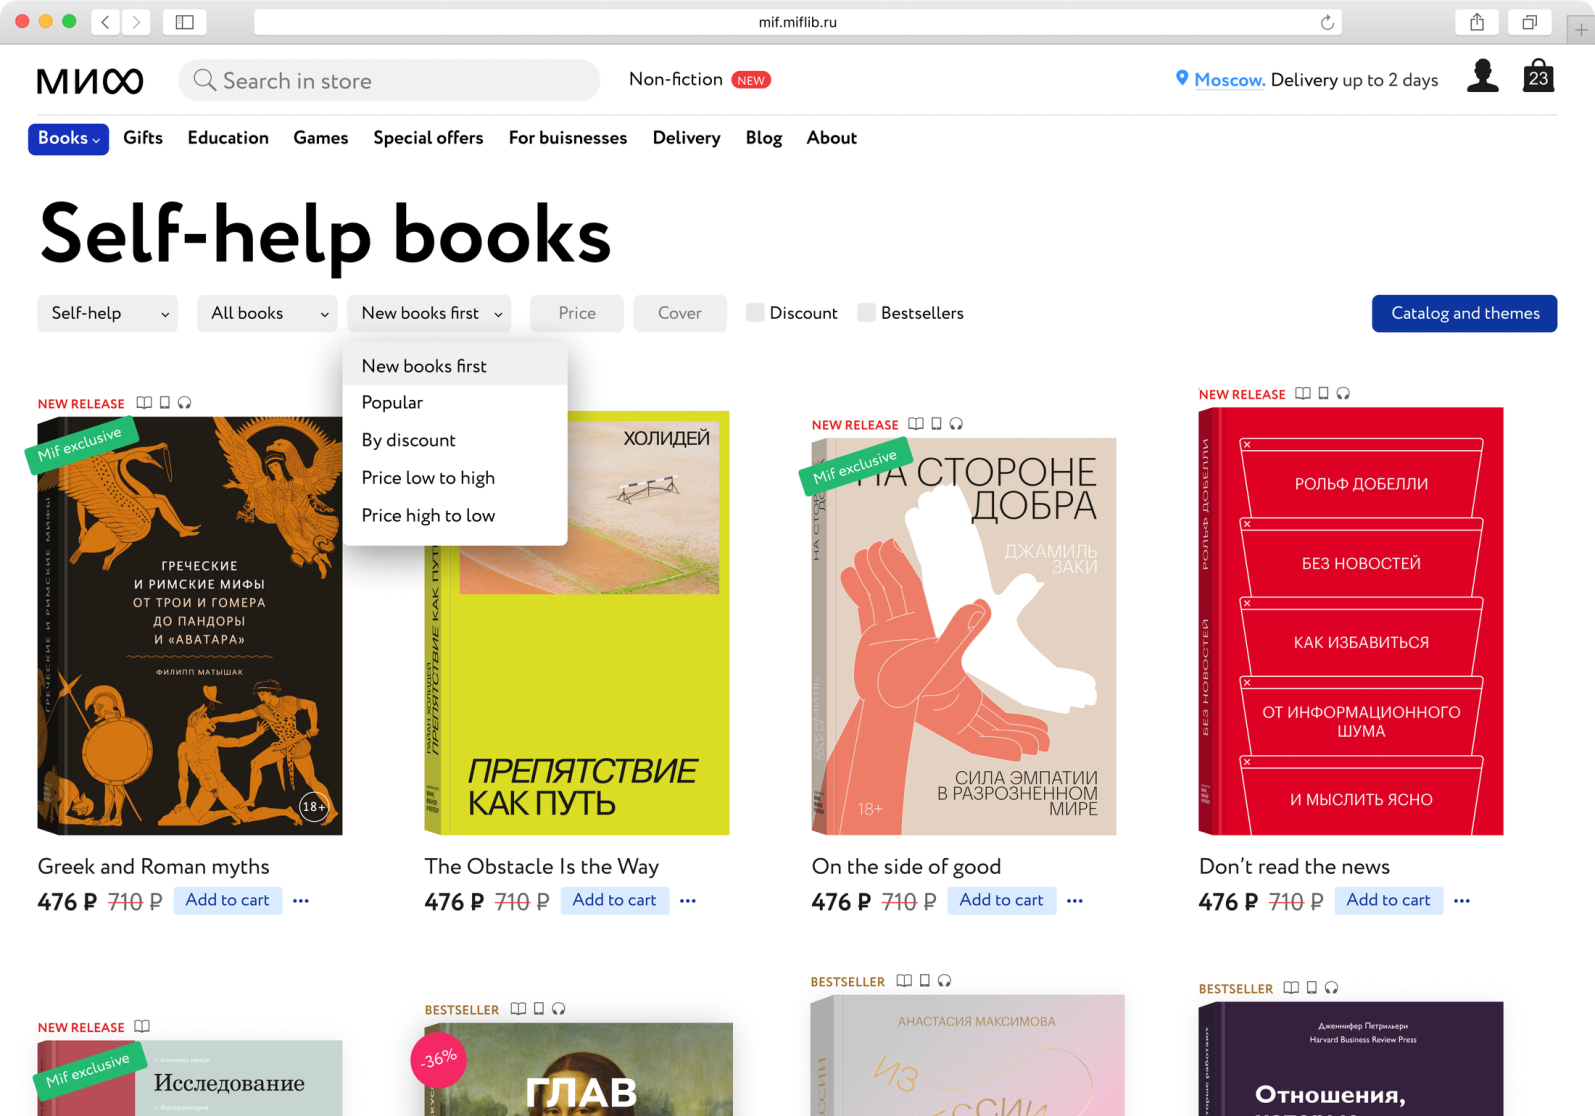Open more options for Greek and Roman myths
The image size is (1595, 1116).
[301, 901]
